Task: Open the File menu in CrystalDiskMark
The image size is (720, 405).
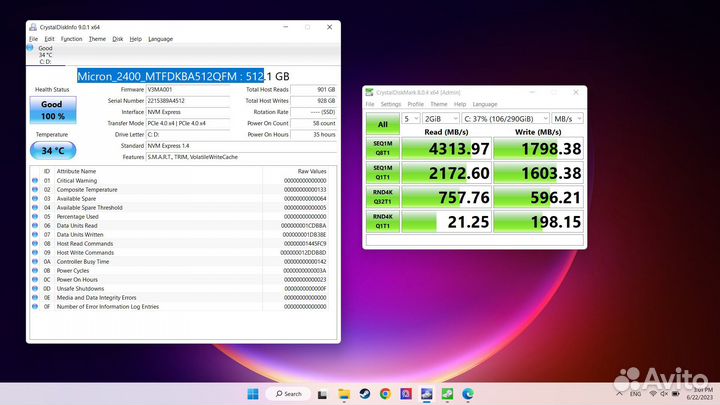Action: [x=370, y=104]
